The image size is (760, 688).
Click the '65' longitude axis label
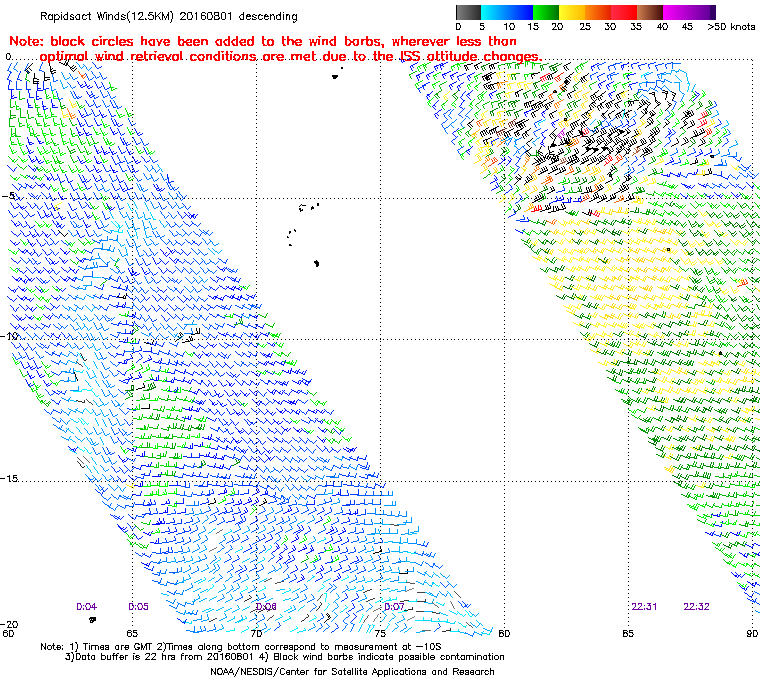click(x=132, y=633)
